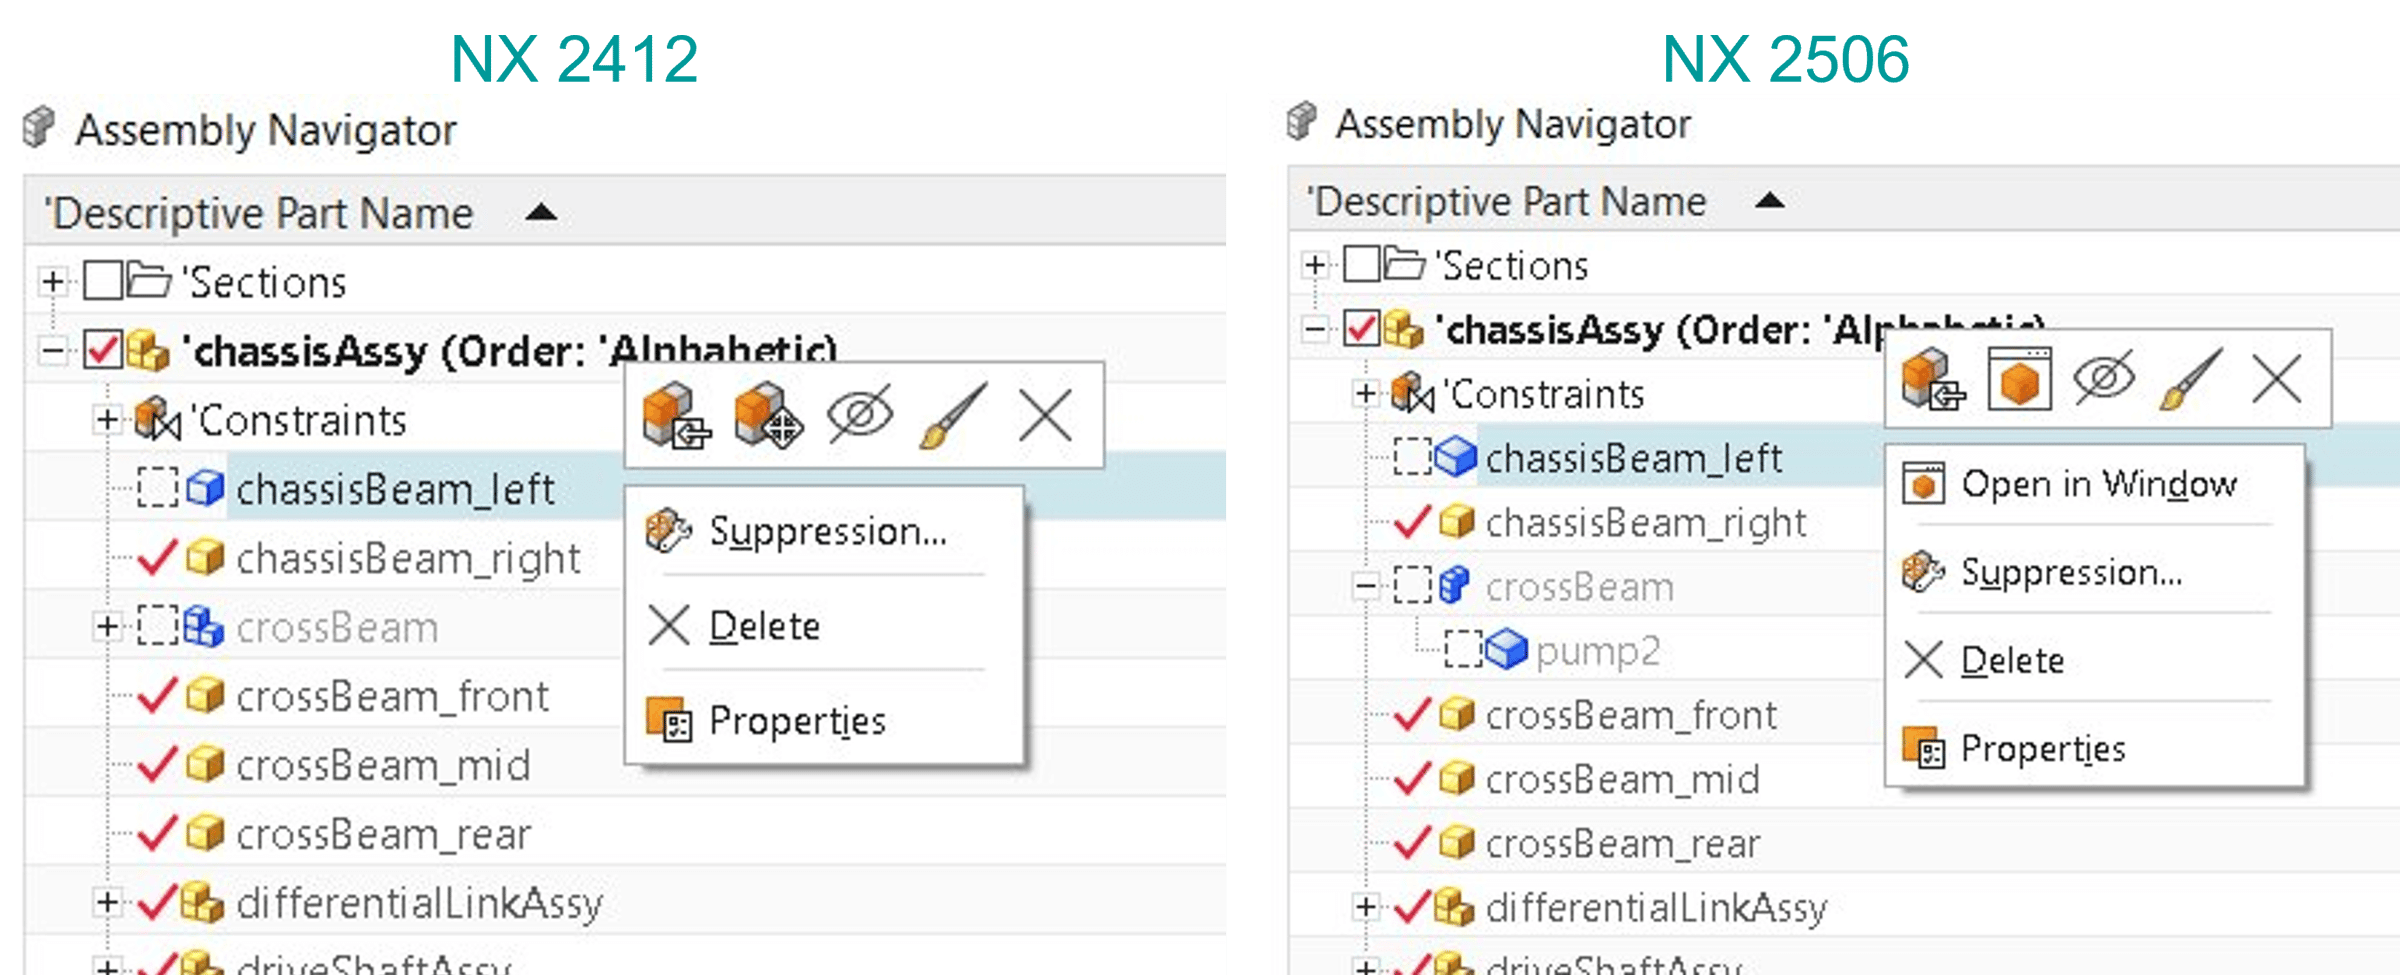Click chassisBeam_right part icon in NX 2506
Viewport: 2400px width, 975px height.
[x=1456, y=521]
